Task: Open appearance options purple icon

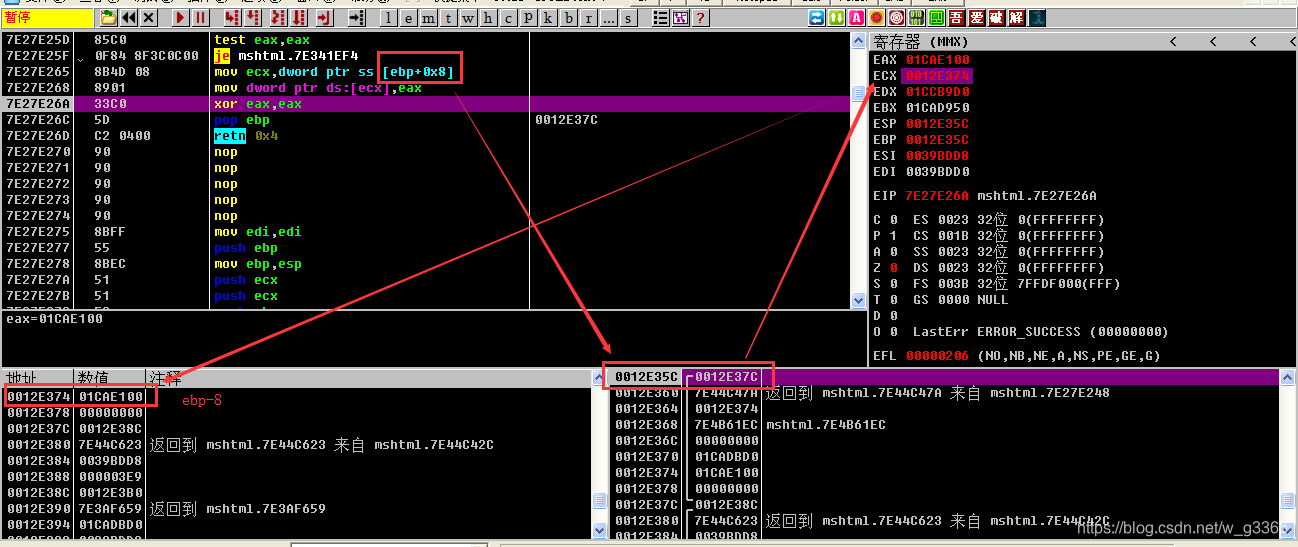Action: point(680,18)
